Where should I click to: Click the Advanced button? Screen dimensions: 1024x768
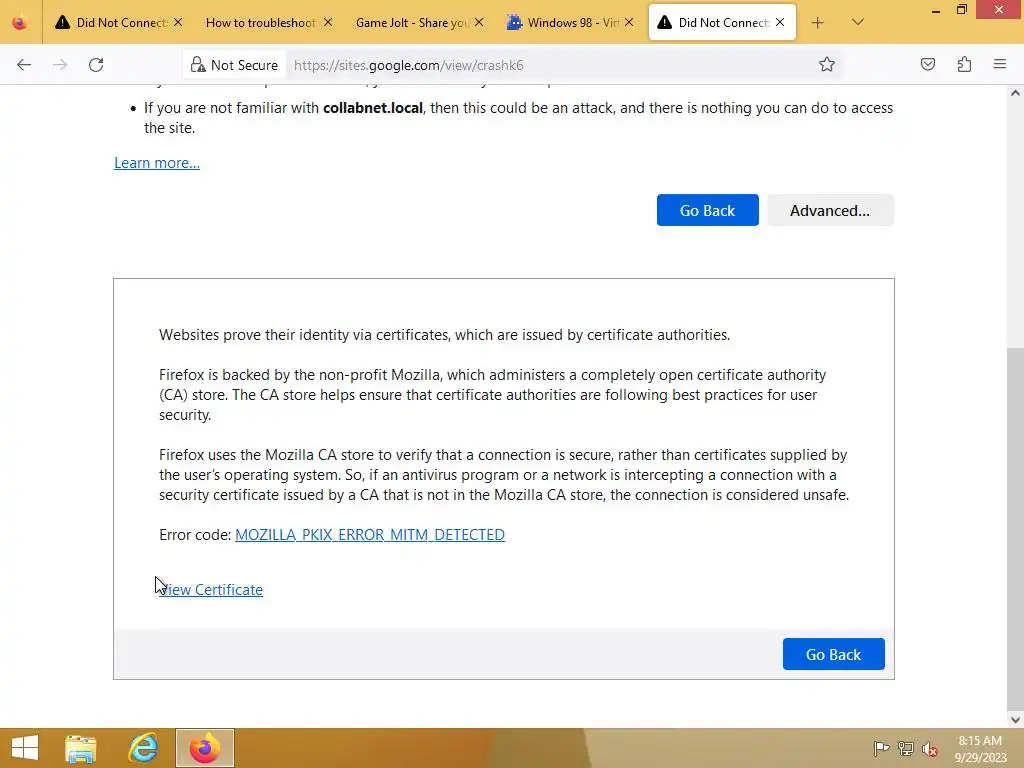click(830, 210)
